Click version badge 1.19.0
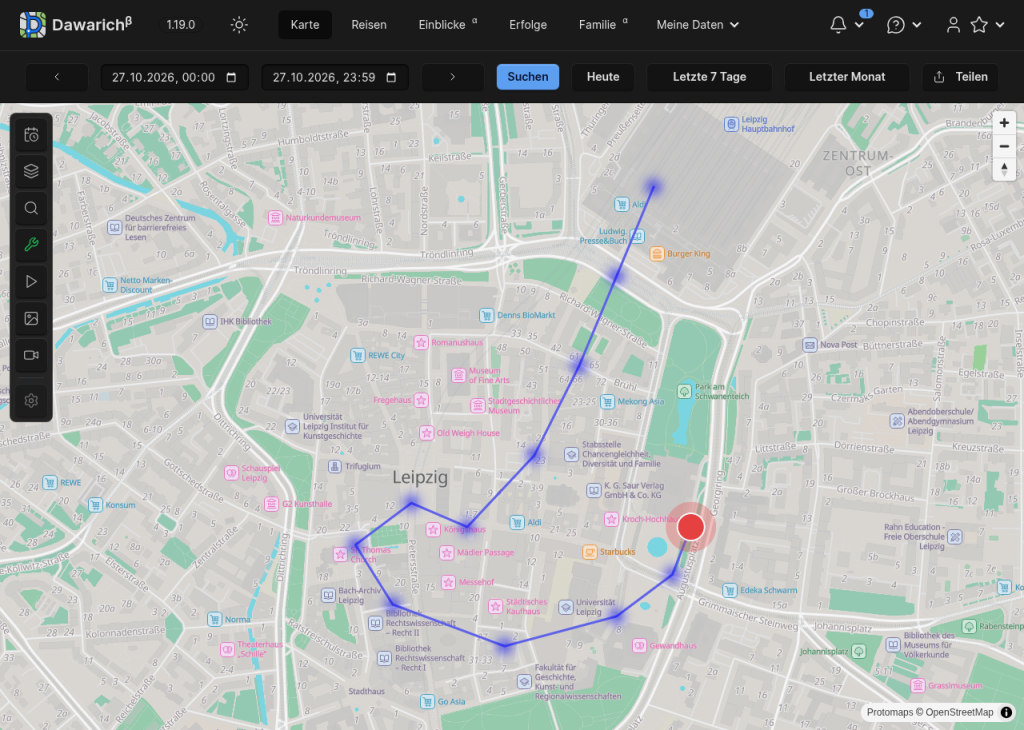Screen dimensions: 1024x730 click(180, 25)
